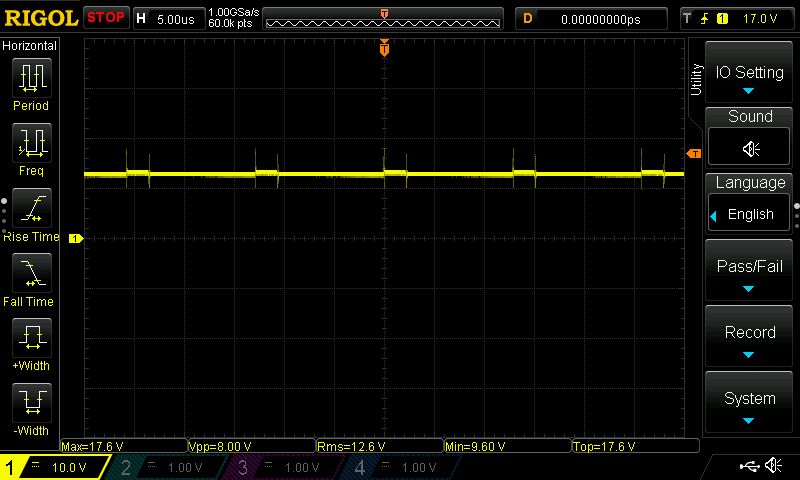Image resolution: width=800 pixels, height=480 pixels.
Task: Select the Fall Time measurement icon
Action: [32, 273]
